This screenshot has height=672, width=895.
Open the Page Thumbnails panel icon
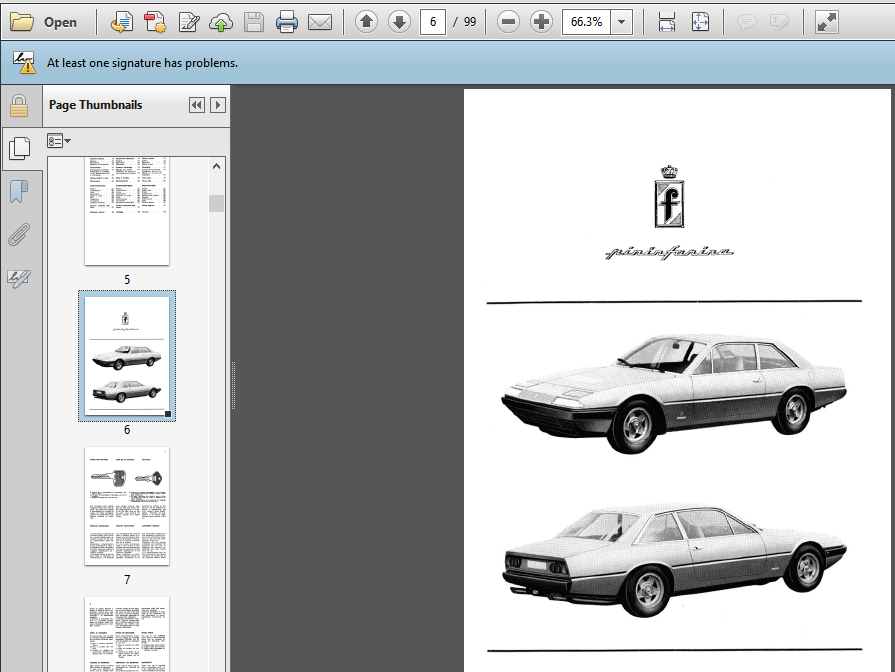point(20,148)
